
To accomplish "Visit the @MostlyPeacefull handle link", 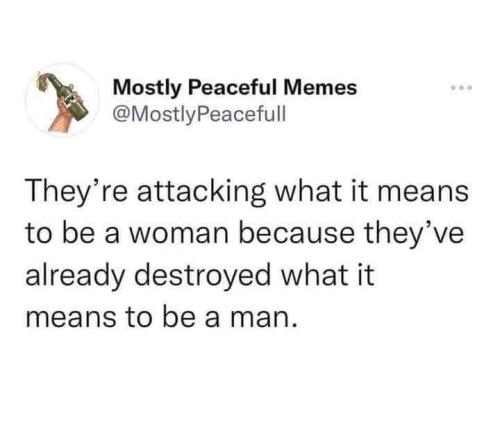I will click(199, 114).
